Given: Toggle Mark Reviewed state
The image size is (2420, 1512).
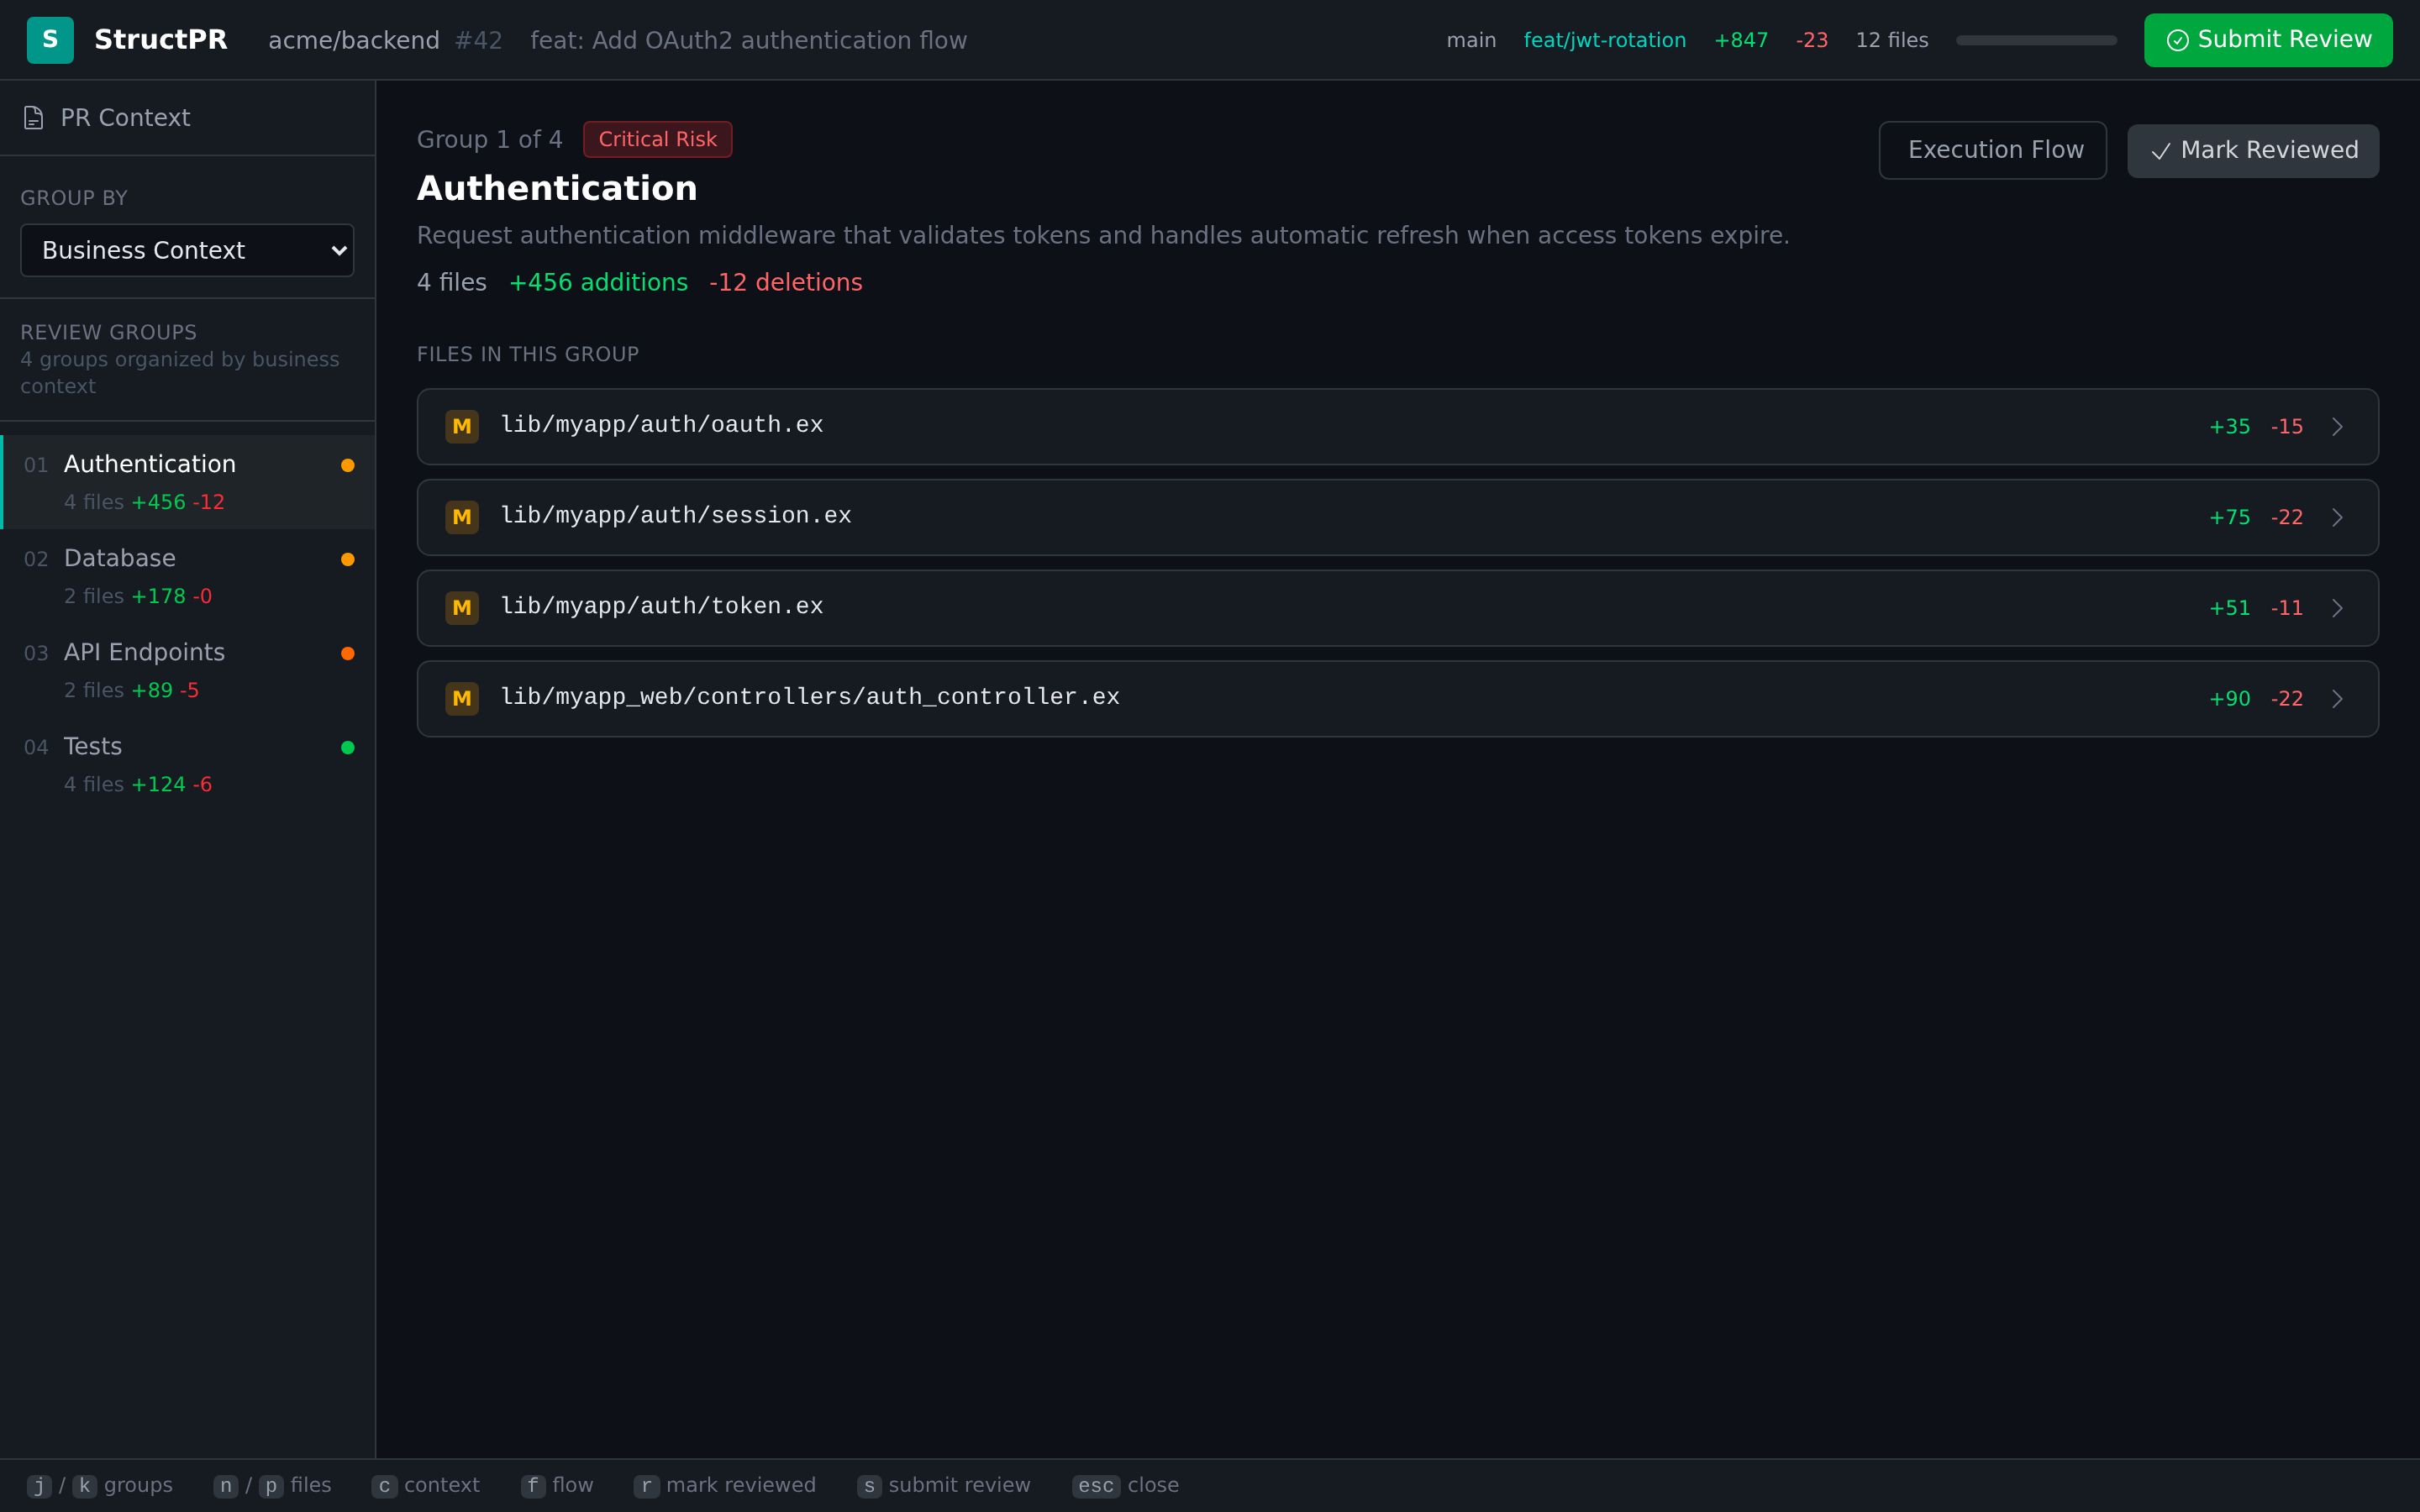Looking at the screenshot, I should pos(2252,150).
